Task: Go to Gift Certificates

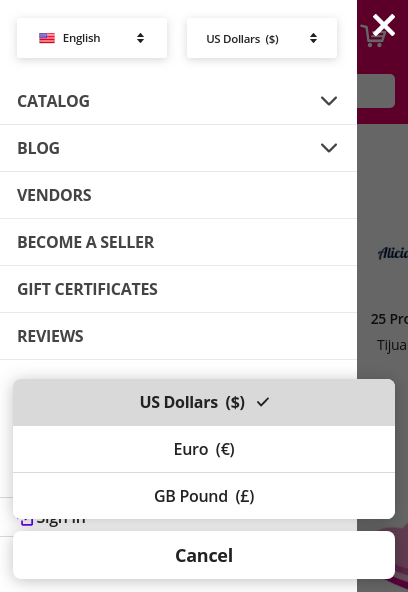Action: [x=178, y=289]
